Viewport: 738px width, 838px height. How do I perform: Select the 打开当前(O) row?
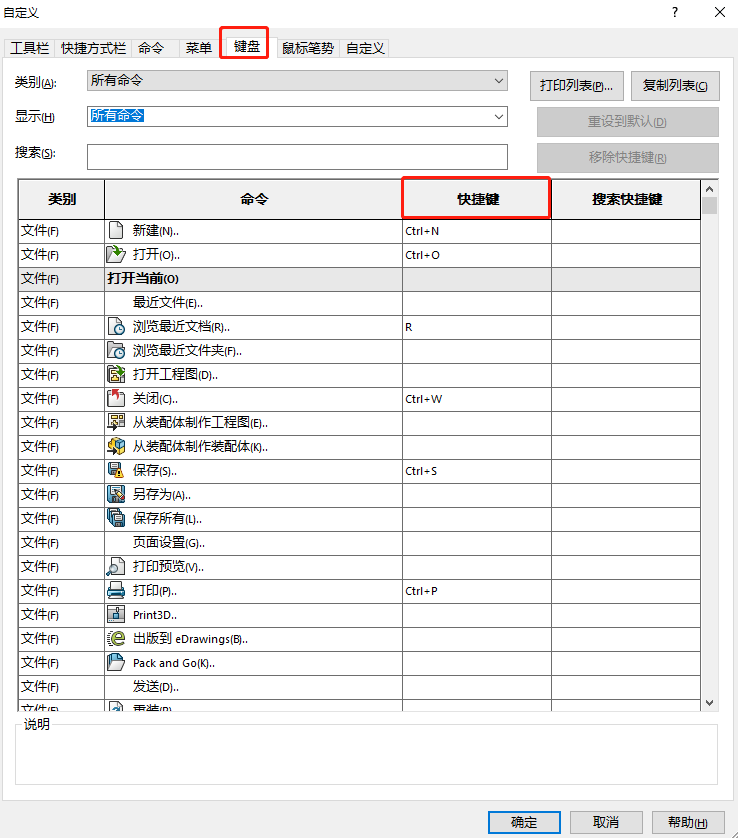click(359, 279)
